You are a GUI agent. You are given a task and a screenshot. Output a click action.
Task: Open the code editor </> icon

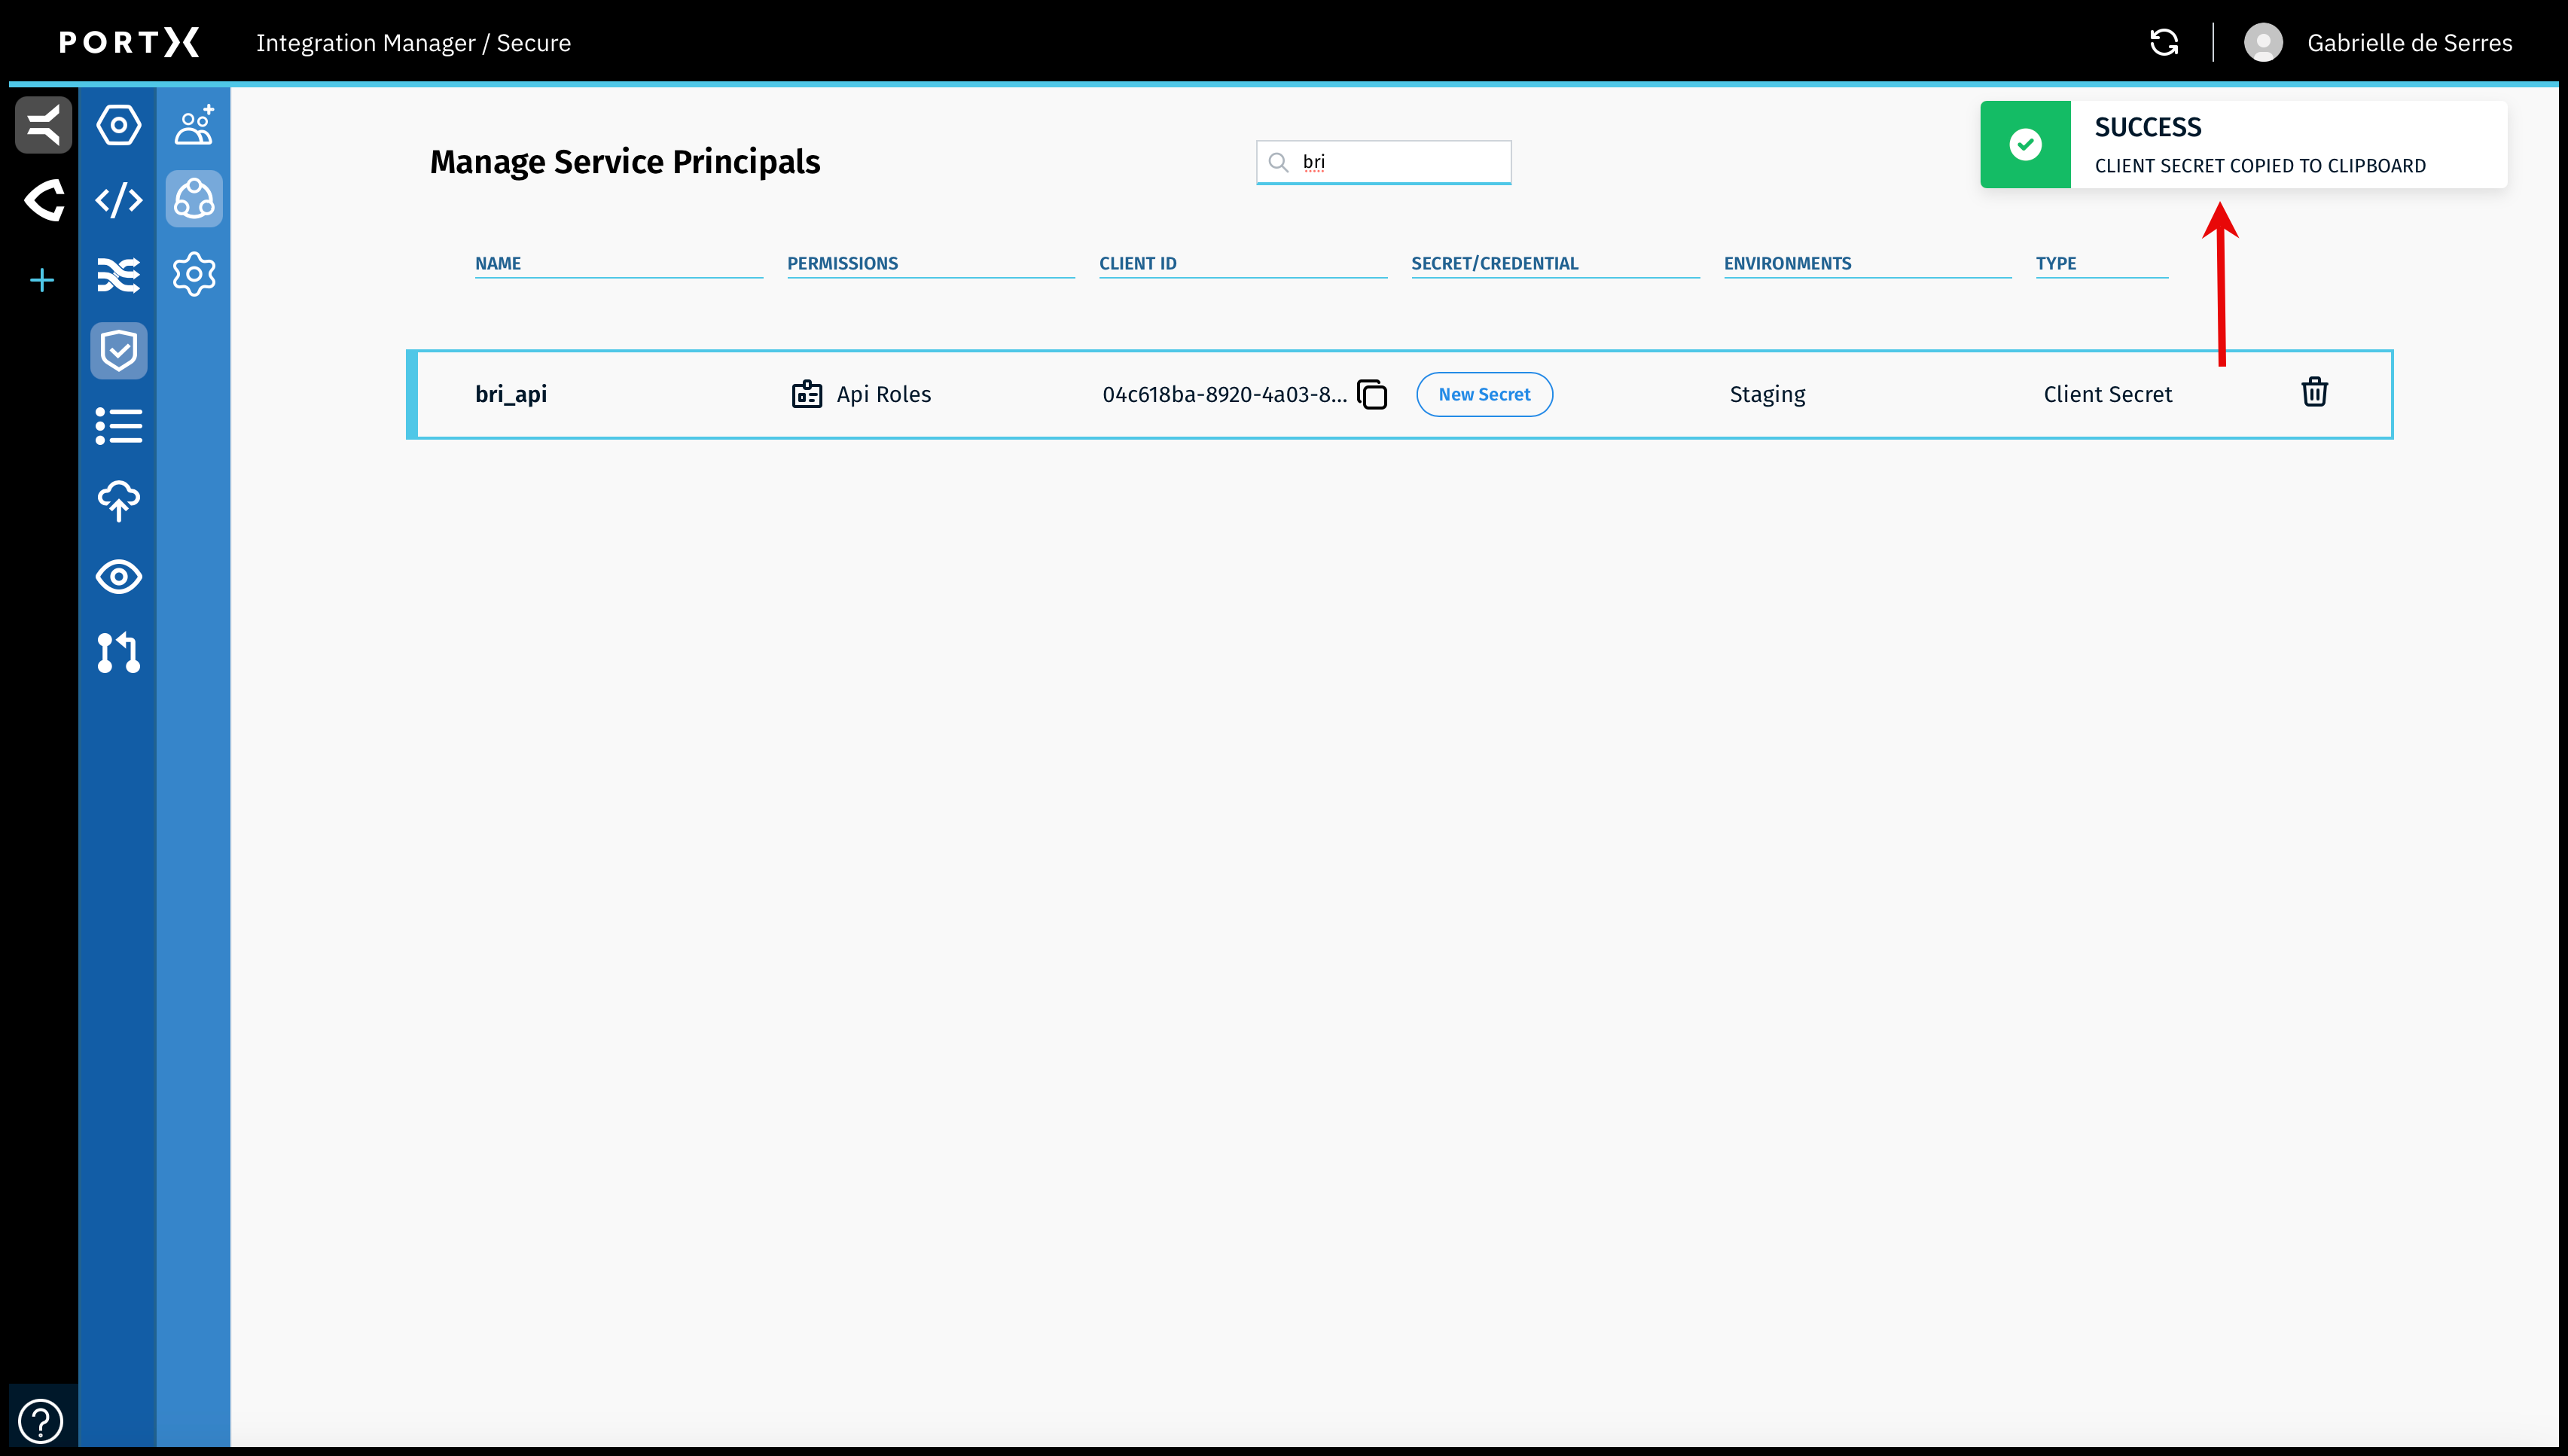(118, 200)
